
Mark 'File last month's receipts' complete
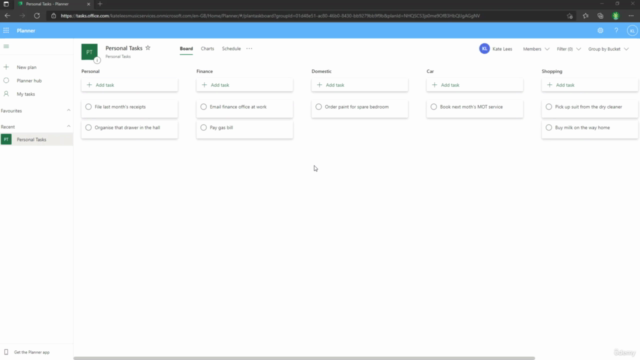89,107
